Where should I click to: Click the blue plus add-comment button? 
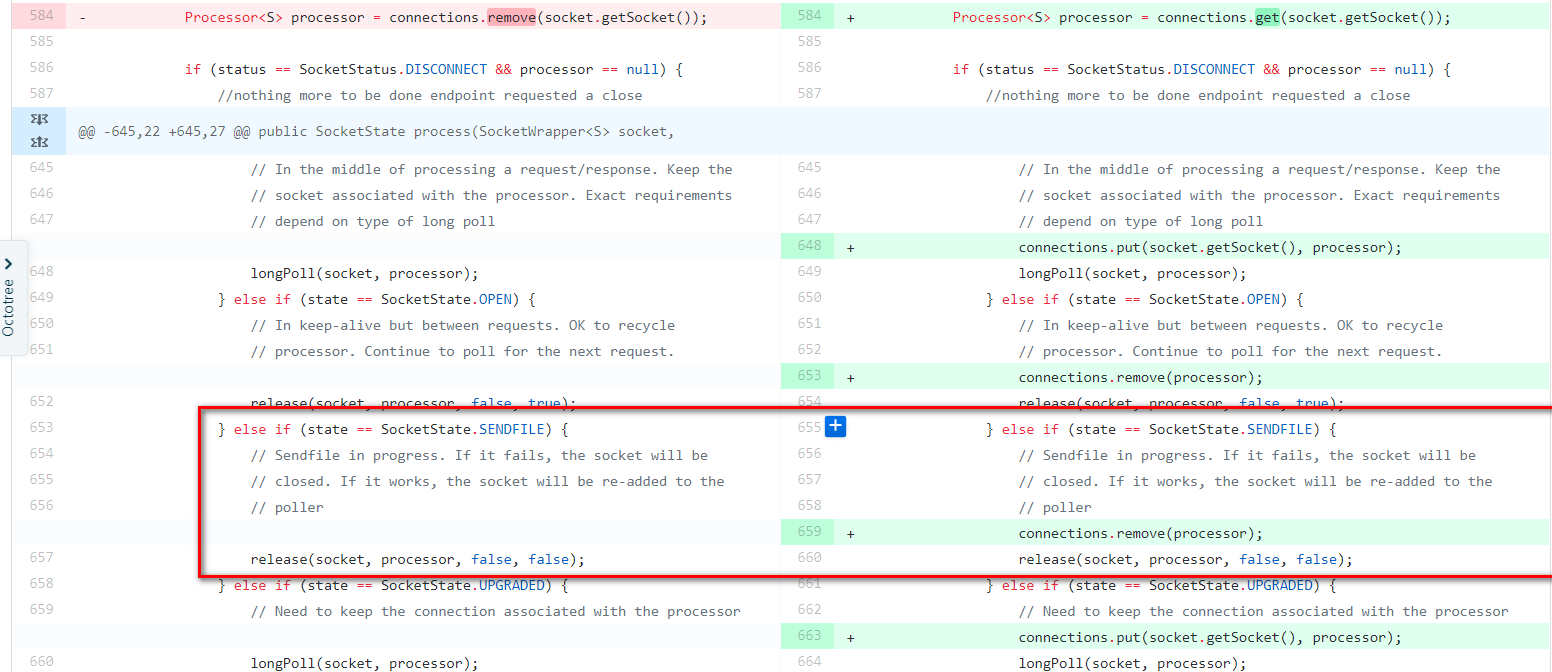pyautogui.click(x=836, y=428)
